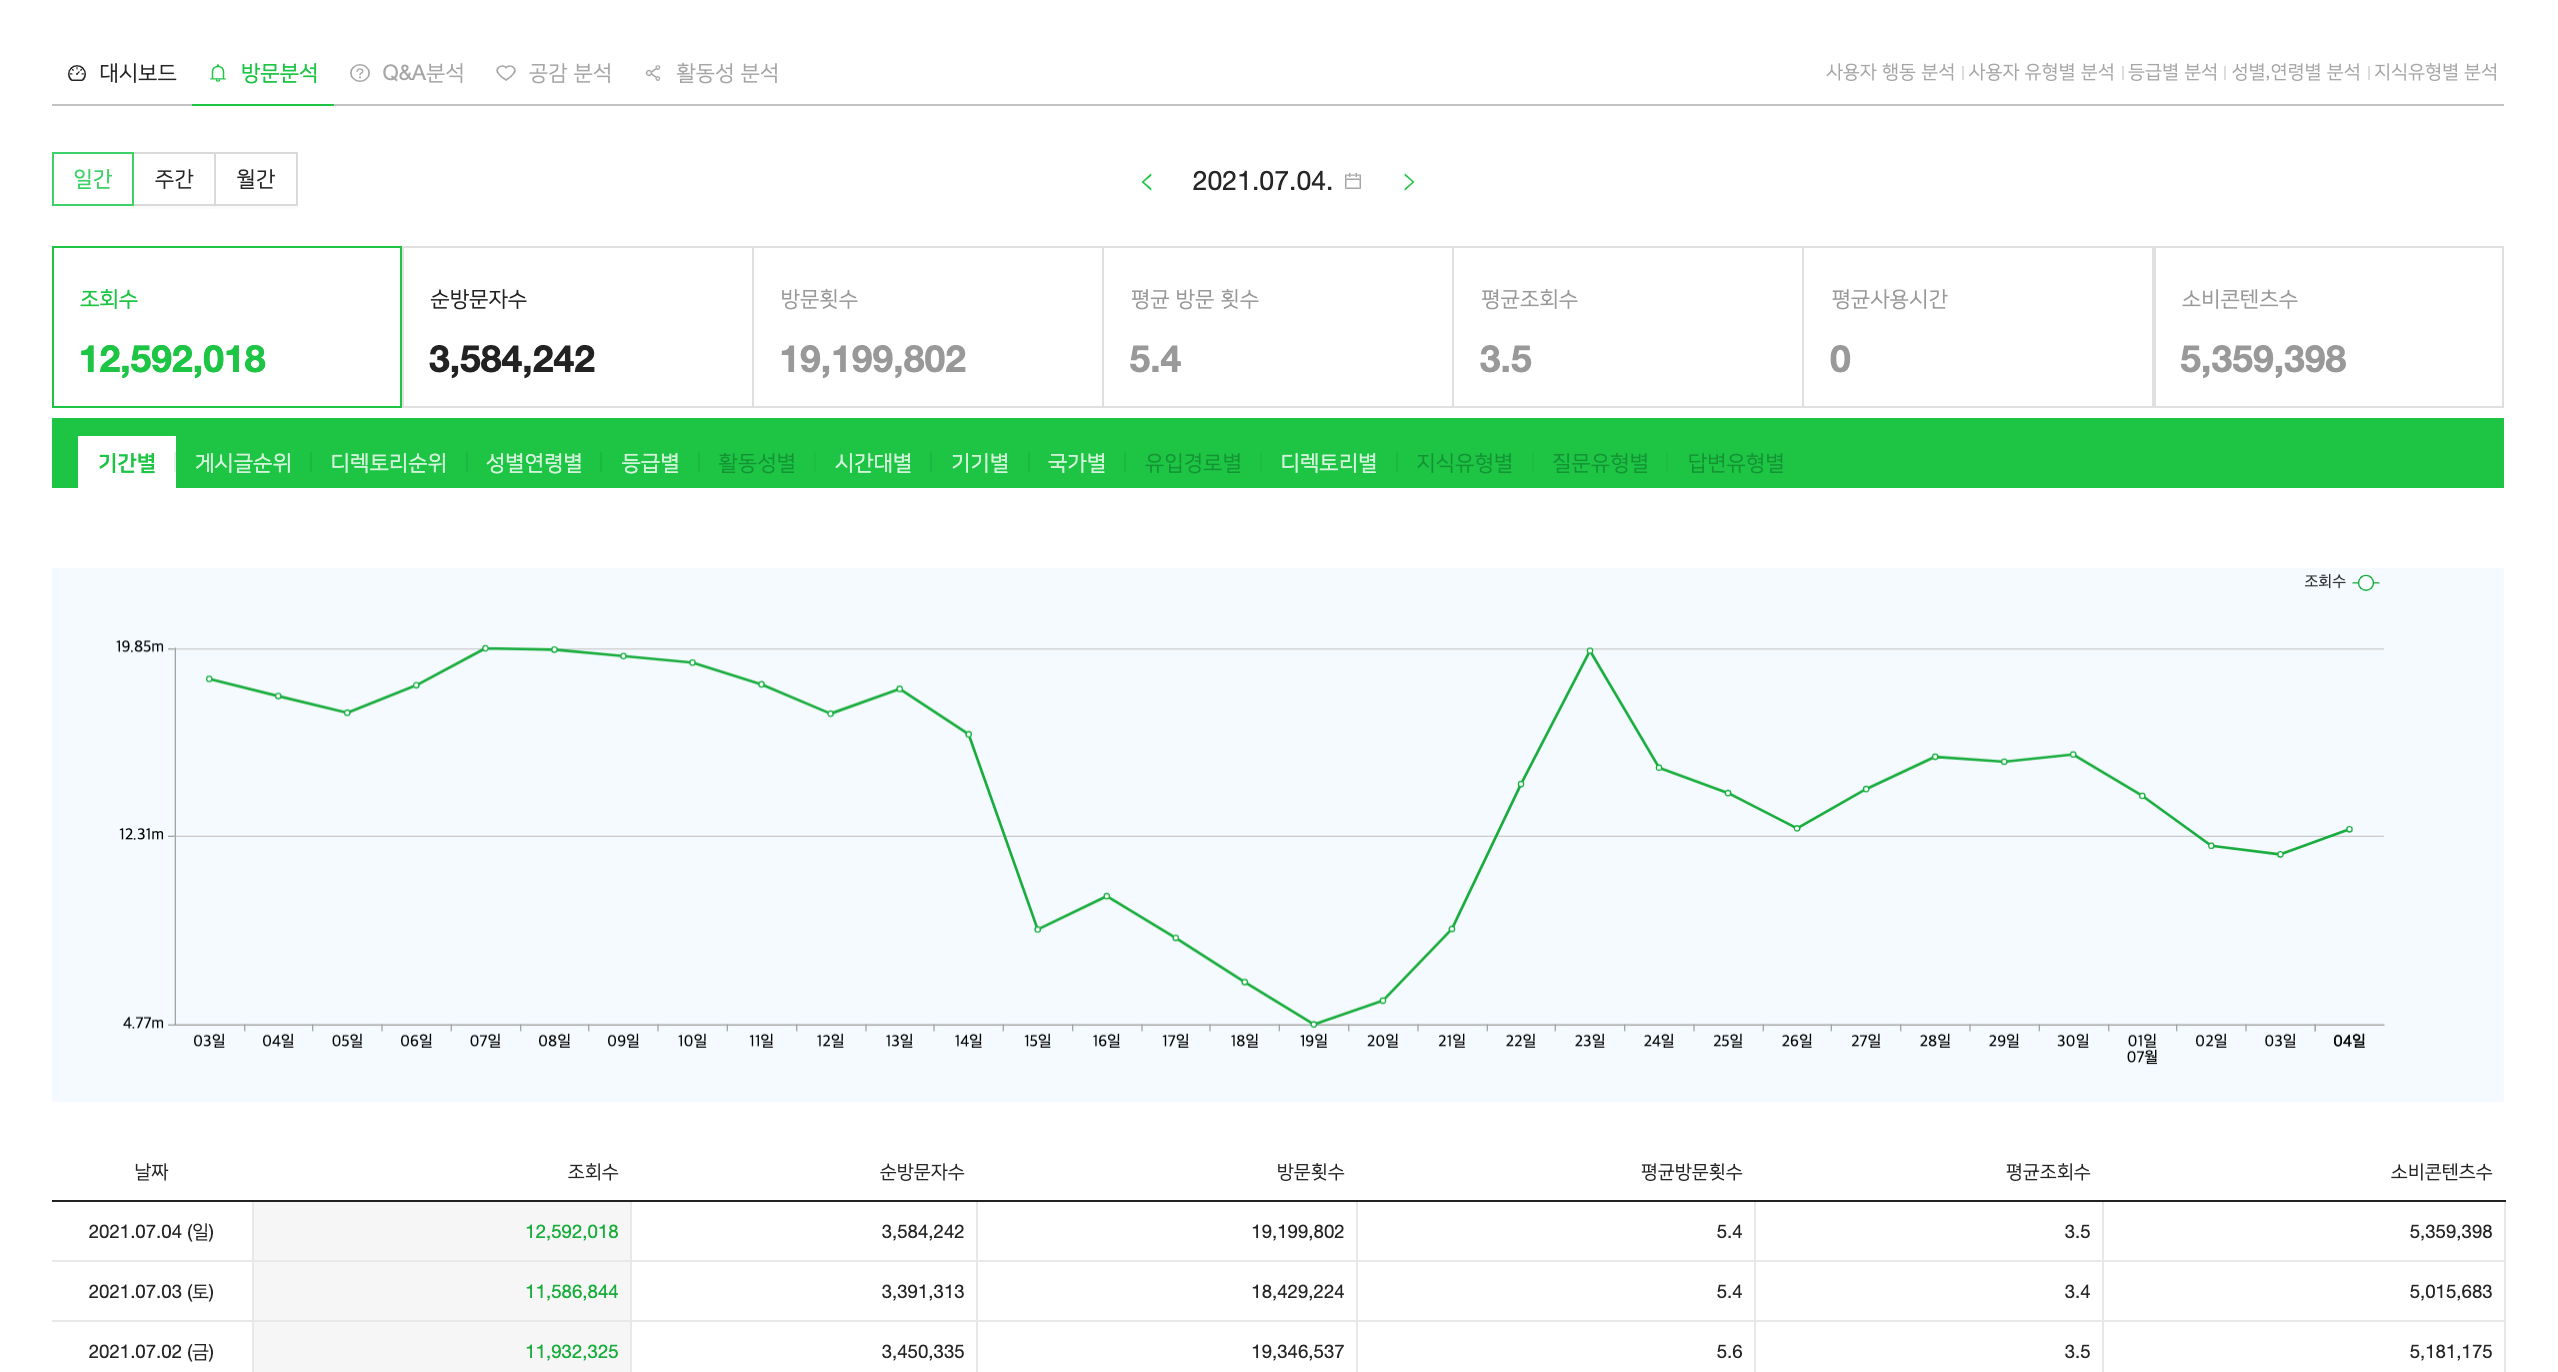This screenshot has width=2558, height=1372.
Task: Switch to 기기별 sub-tab
Action: pos(980,463)
